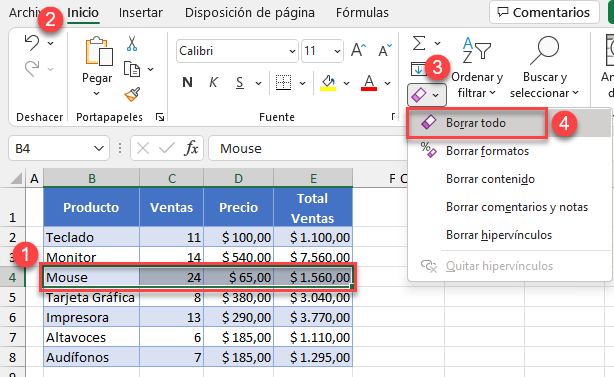Viewport: 614px width, 377px height.
Task: Click the $ 290,00 price cell
Action: (x=238, y=317)
